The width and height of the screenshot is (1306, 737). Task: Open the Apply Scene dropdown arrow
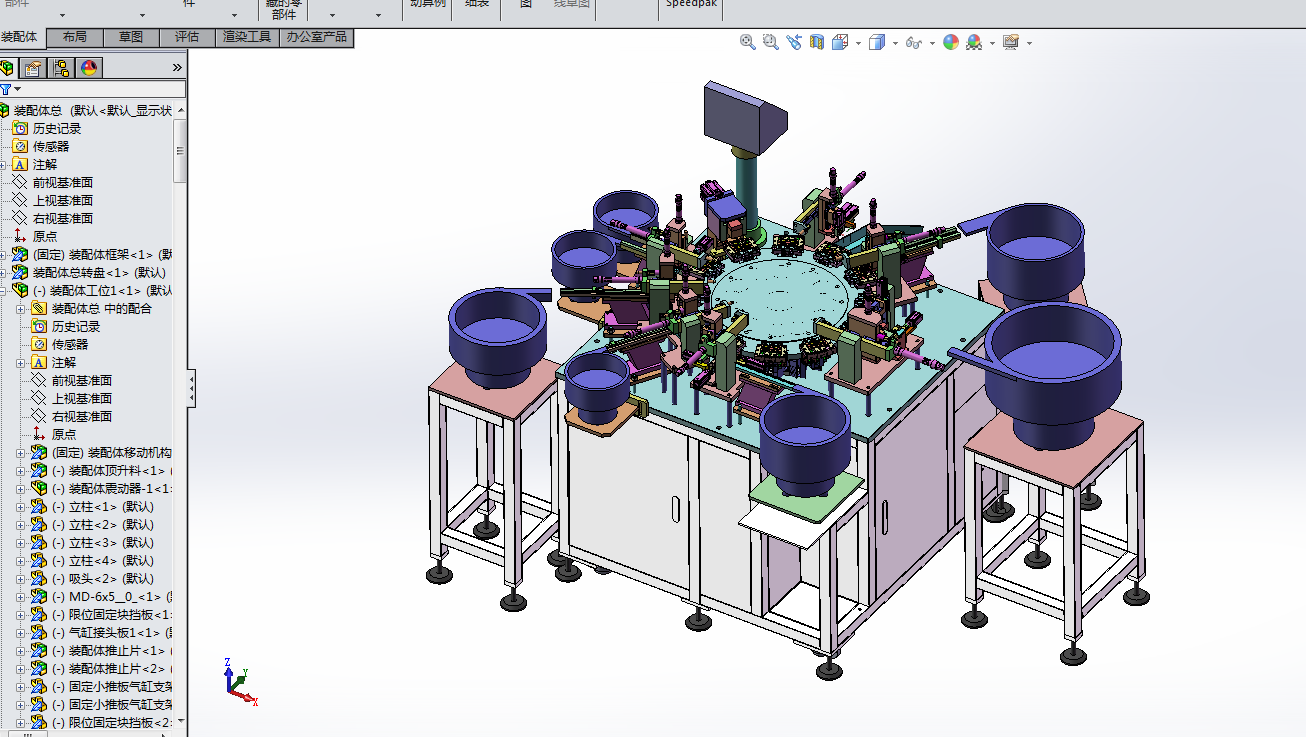point(992,43)
